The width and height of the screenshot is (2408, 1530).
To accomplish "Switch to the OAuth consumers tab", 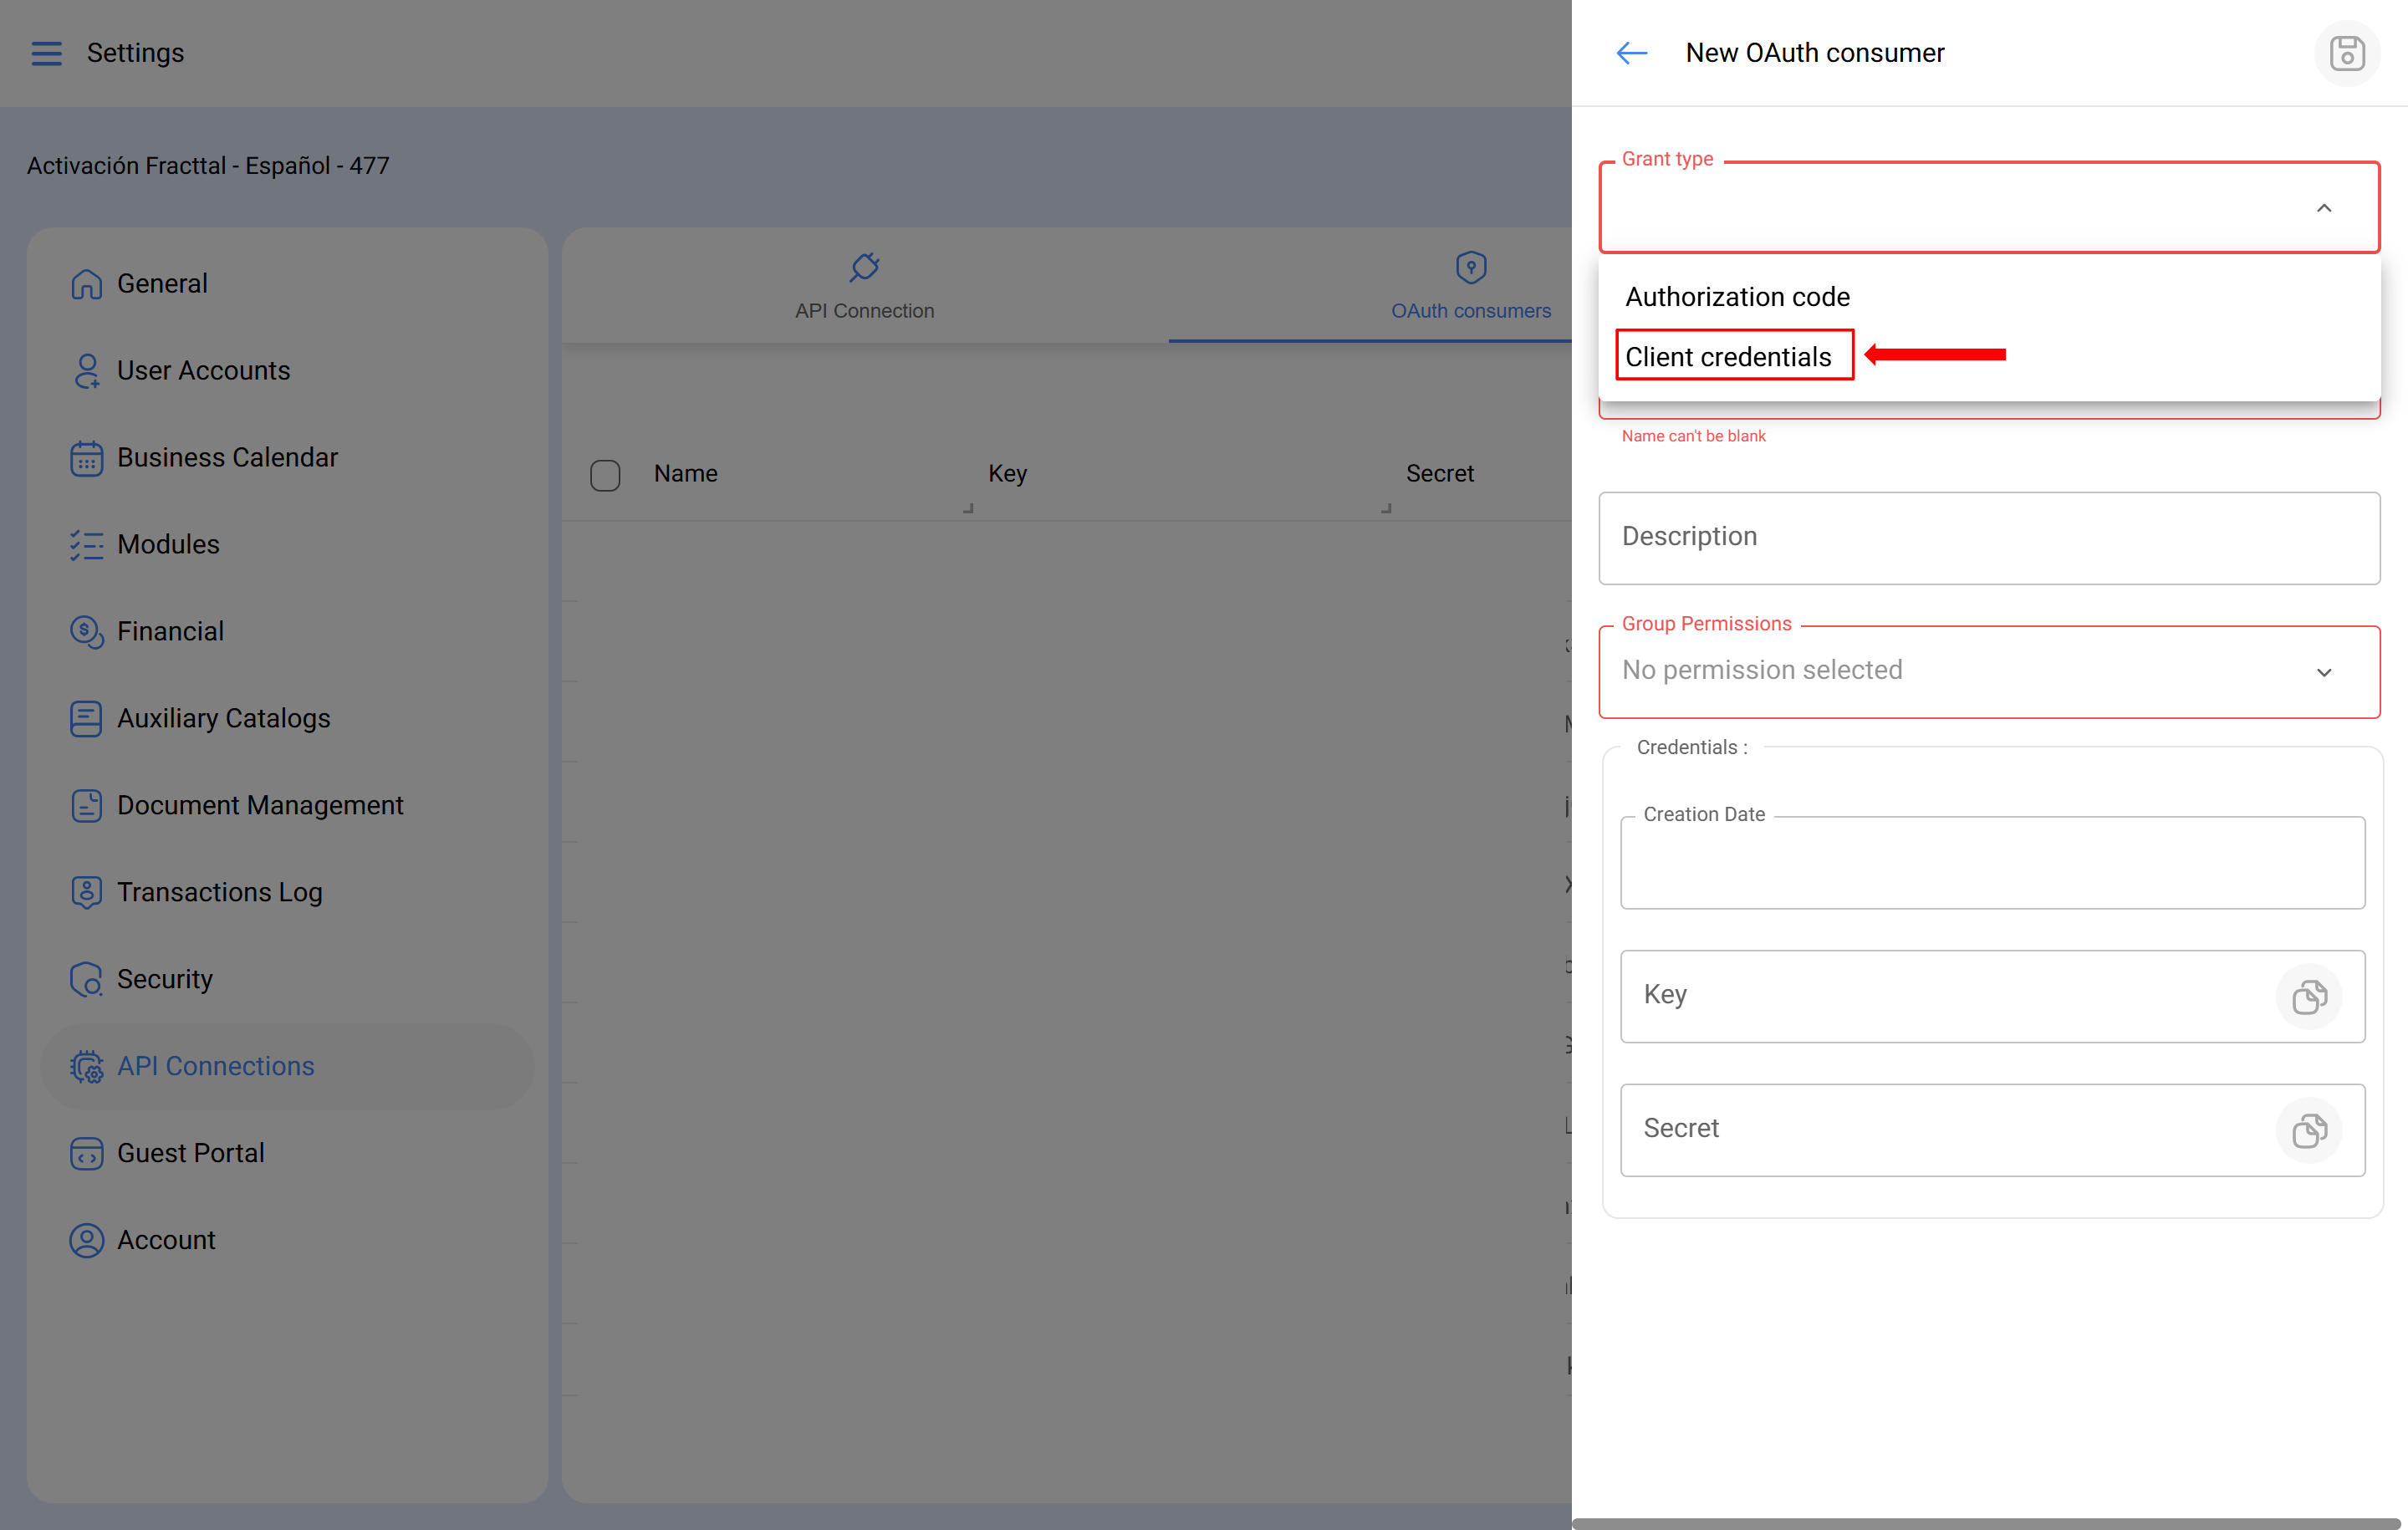I will (x=1470, y=286).
